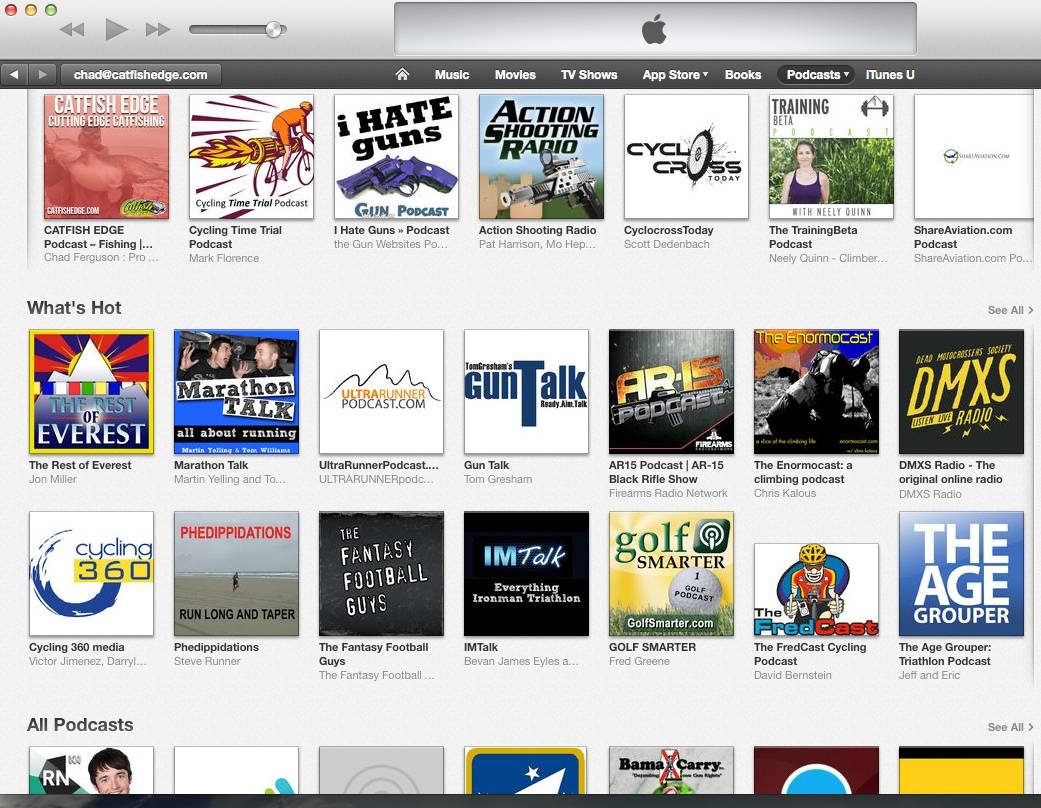Click See All next to All Podcasts
The width and height of the screenshot is (1041, 808).
1010,727
